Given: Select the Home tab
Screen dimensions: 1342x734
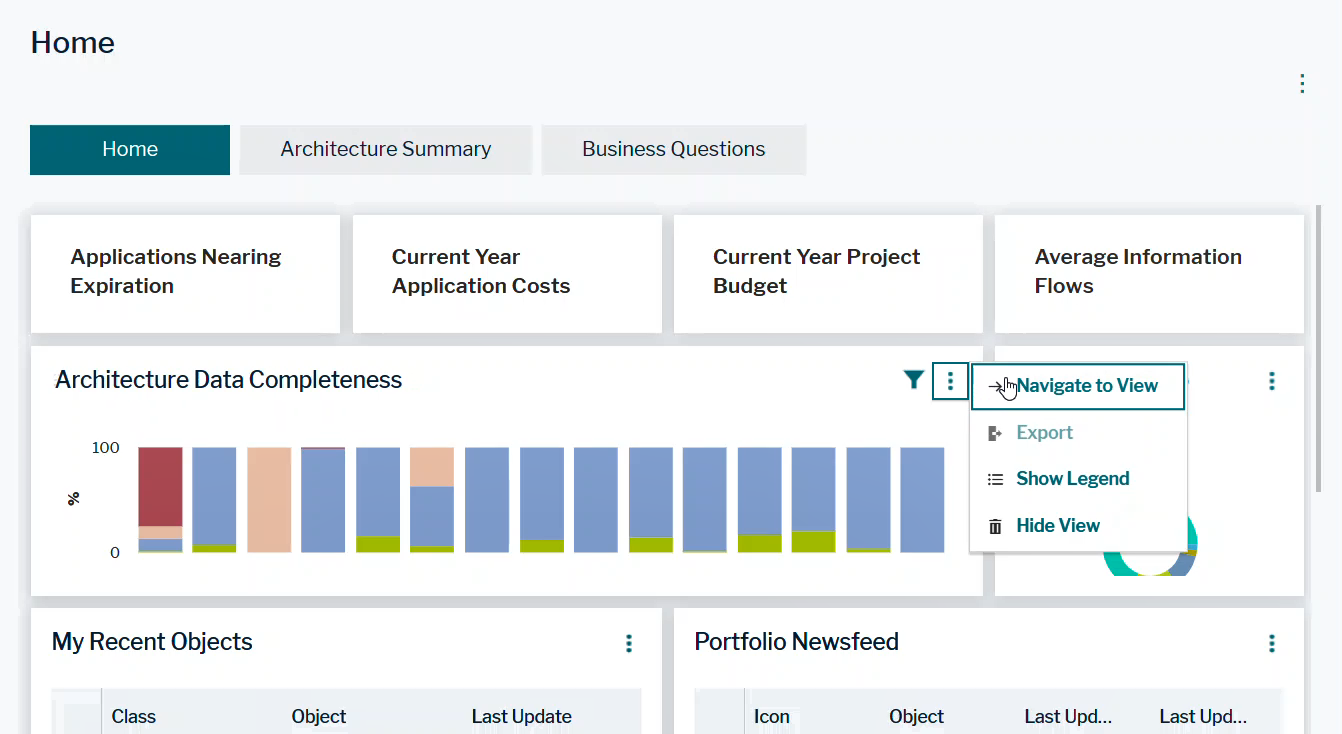Looking at the screenshot, I should 130,149.
